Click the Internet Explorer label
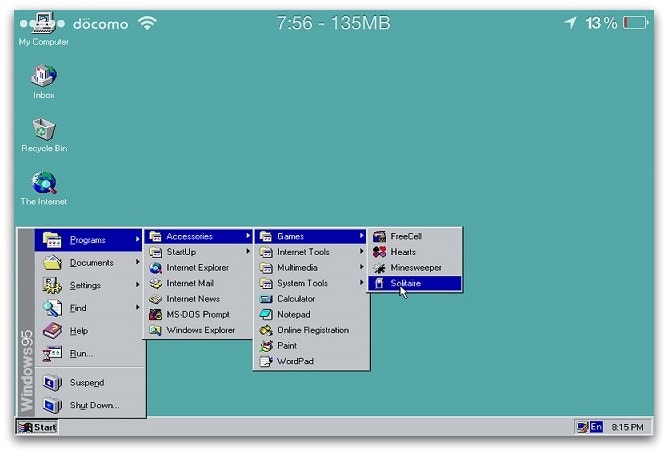 pos(197,267)
